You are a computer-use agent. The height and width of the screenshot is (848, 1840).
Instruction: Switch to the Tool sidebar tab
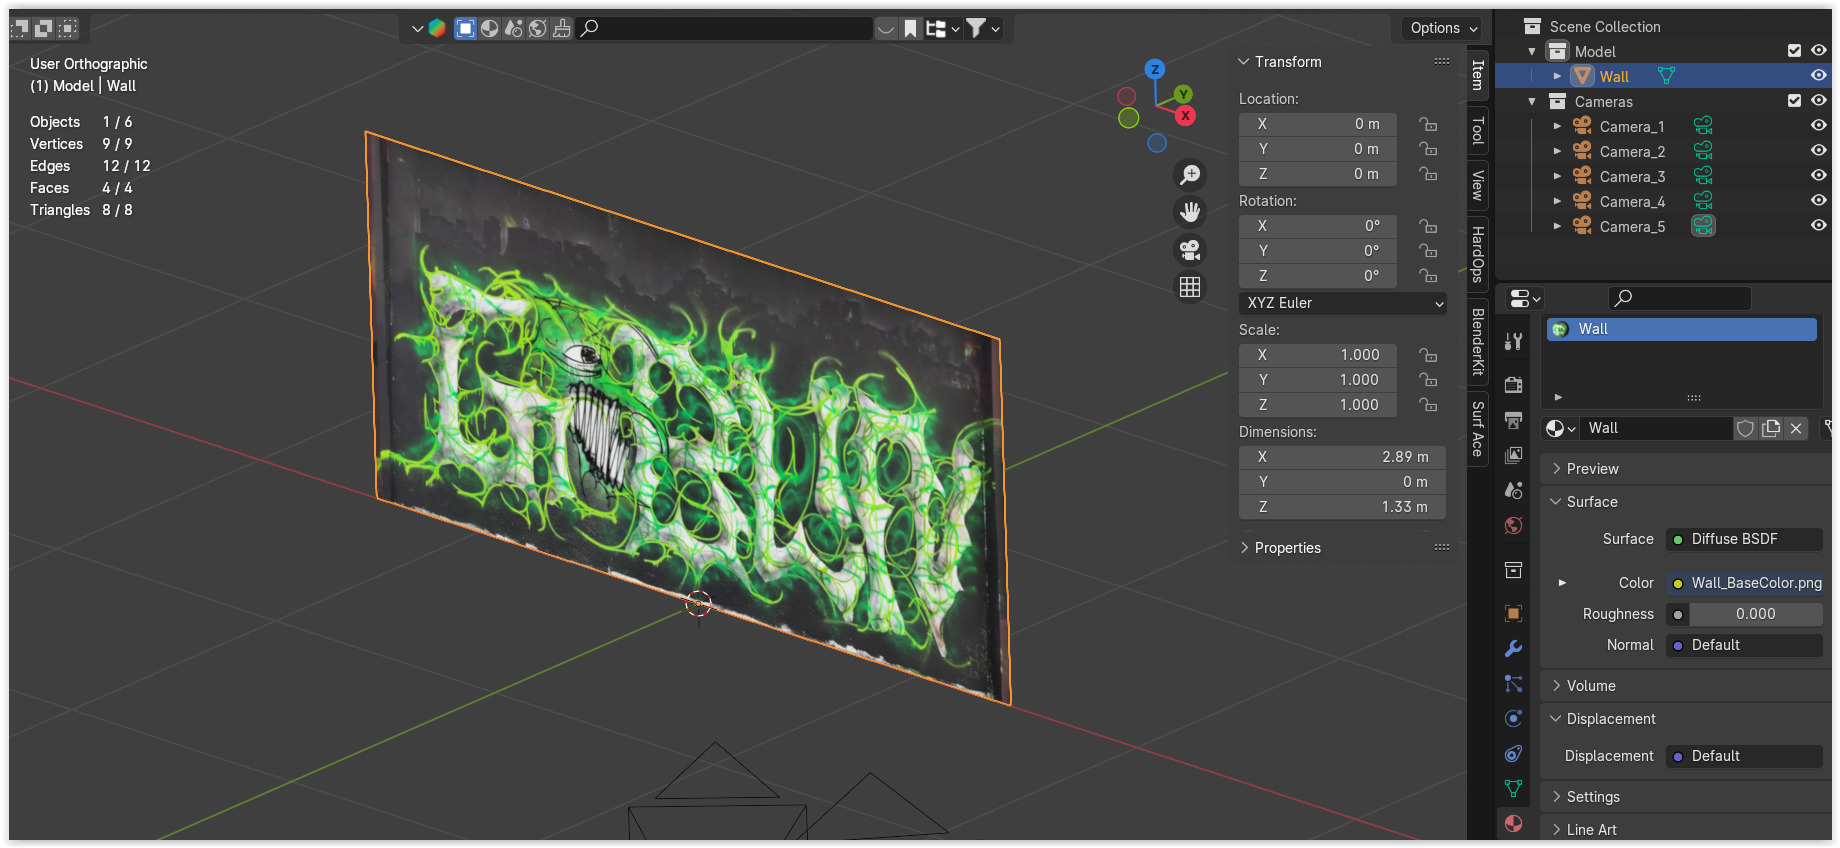[x=1477, y=130]
